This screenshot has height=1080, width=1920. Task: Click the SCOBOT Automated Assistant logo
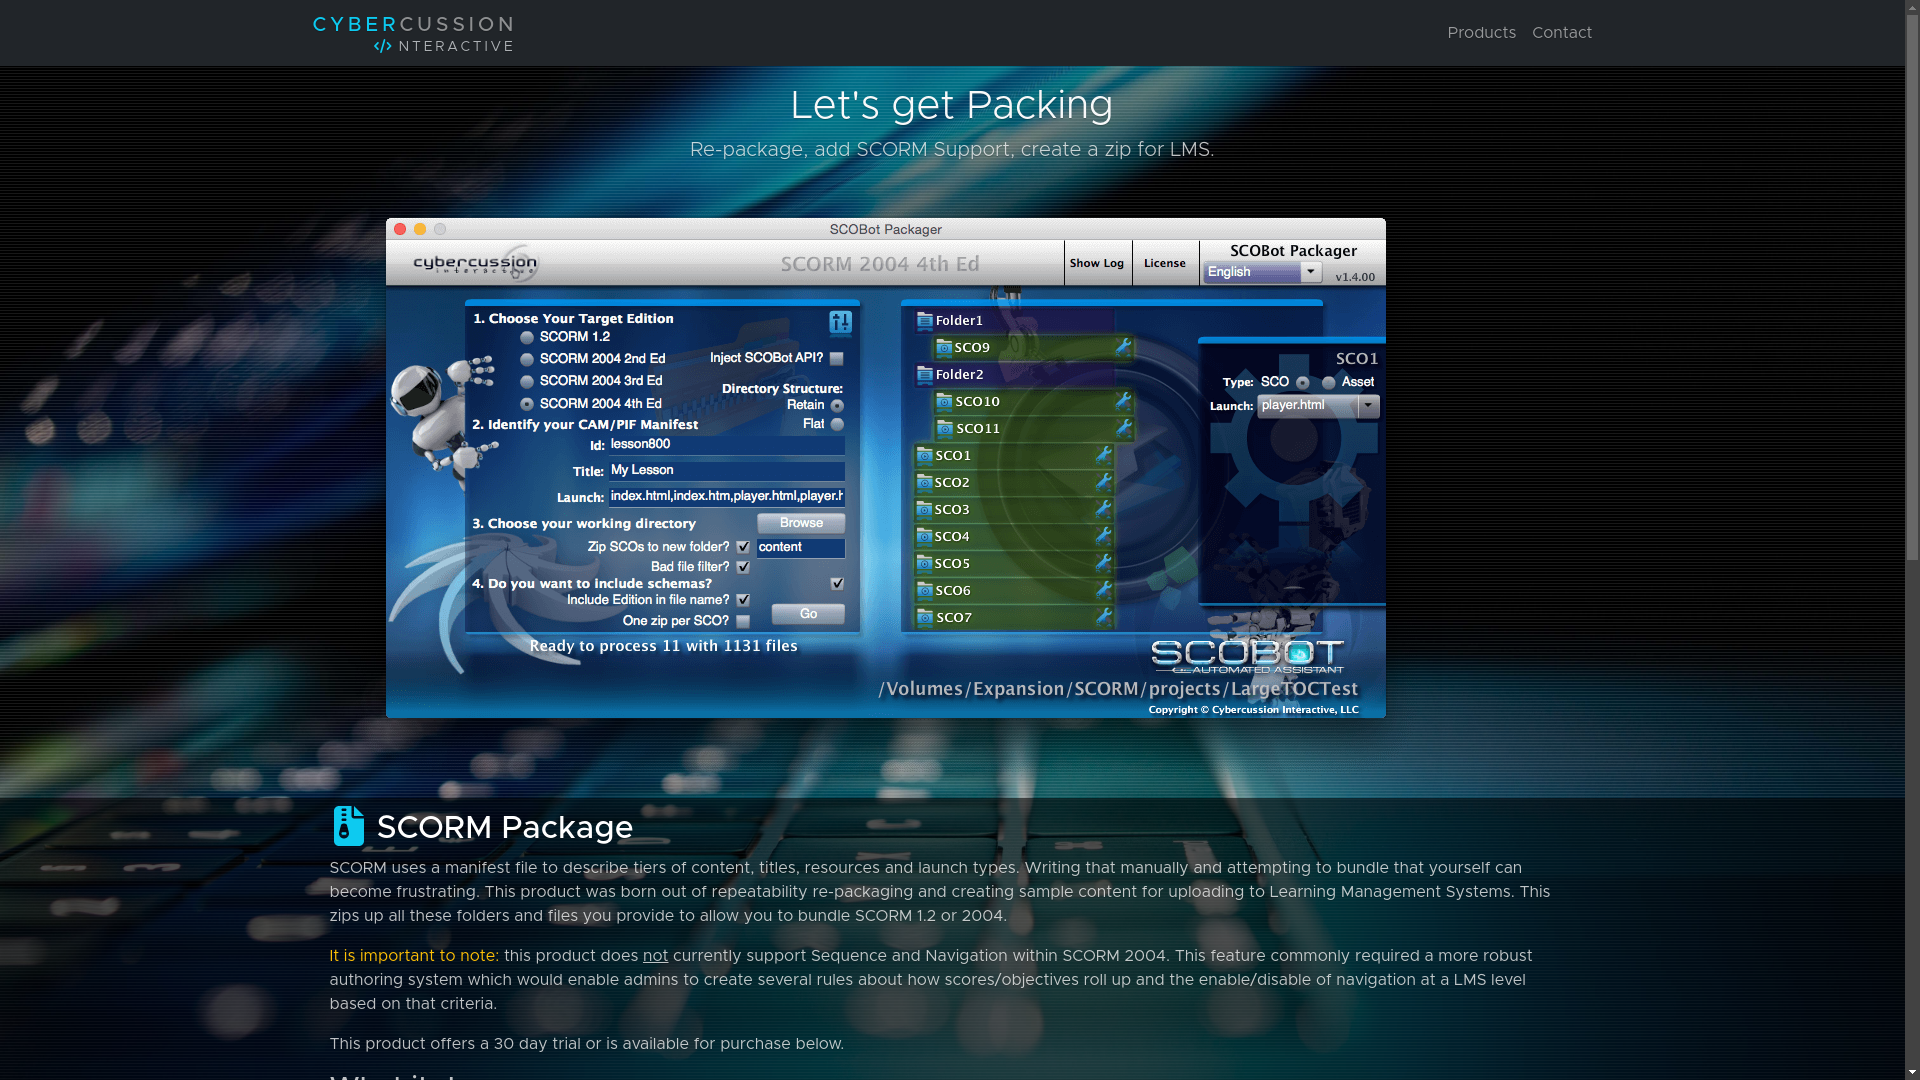coord(1247,656)
